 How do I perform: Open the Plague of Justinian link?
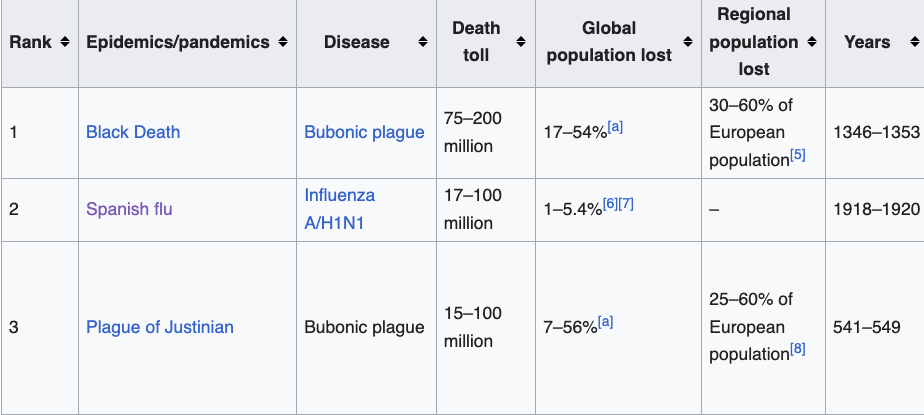pyautogui.click(x=160, y=327)
